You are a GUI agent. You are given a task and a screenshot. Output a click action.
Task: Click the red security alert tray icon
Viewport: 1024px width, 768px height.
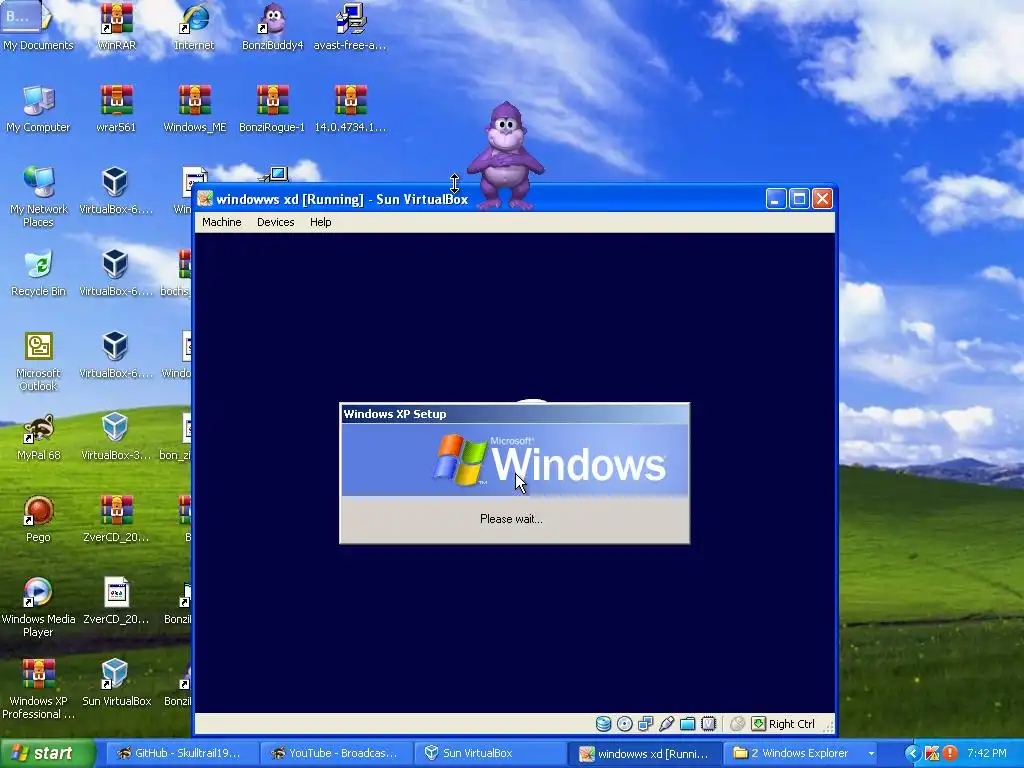click(x=949, y=754)
